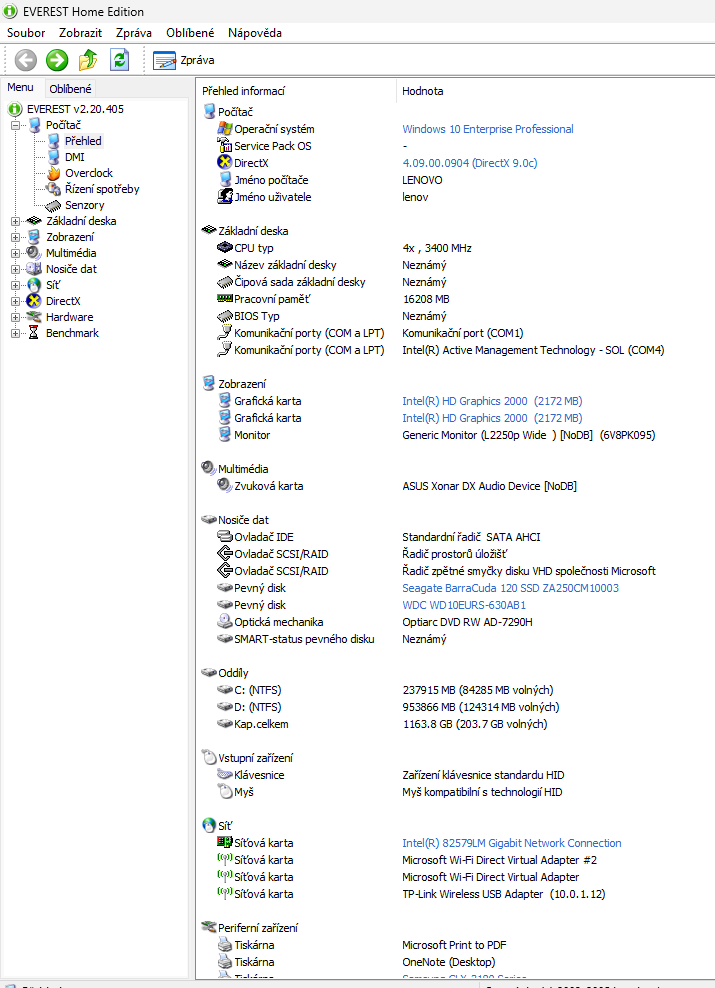Click the Benchmark hourglass icon in tree
This screenshot has height=988, width=715.
click(x=34, y=333)
